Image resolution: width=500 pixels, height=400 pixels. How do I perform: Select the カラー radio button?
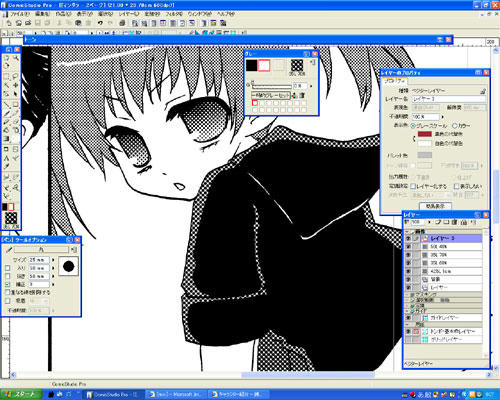tap(454, 126)
